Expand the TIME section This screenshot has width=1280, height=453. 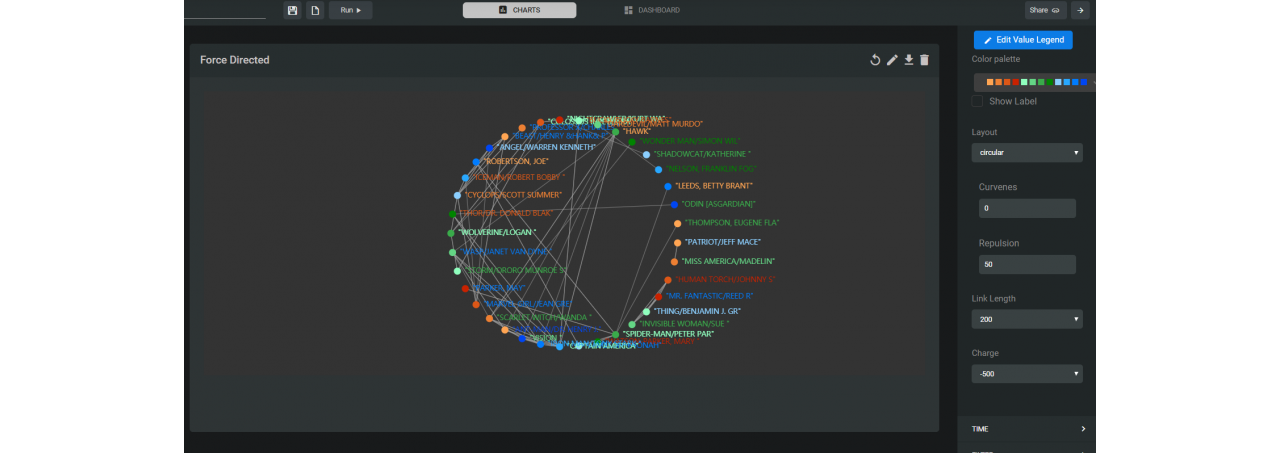(1026, 429)
